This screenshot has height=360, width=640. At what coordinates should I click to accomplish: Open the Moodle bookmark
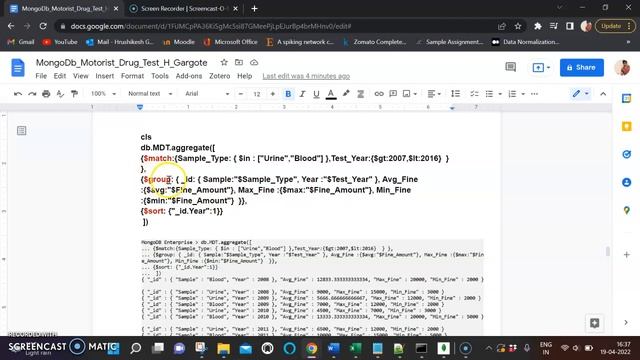click(179, 42)
